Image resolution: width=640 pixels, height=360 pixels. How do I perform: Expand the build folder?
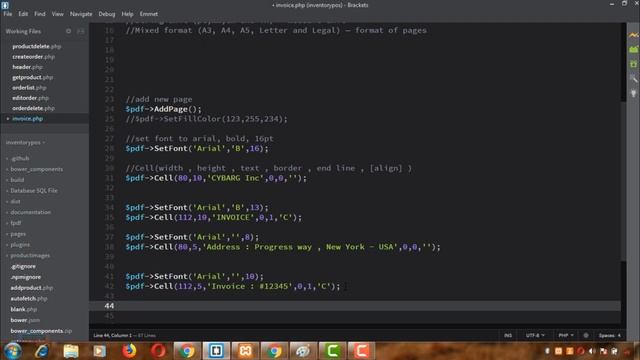coord(17,180)
